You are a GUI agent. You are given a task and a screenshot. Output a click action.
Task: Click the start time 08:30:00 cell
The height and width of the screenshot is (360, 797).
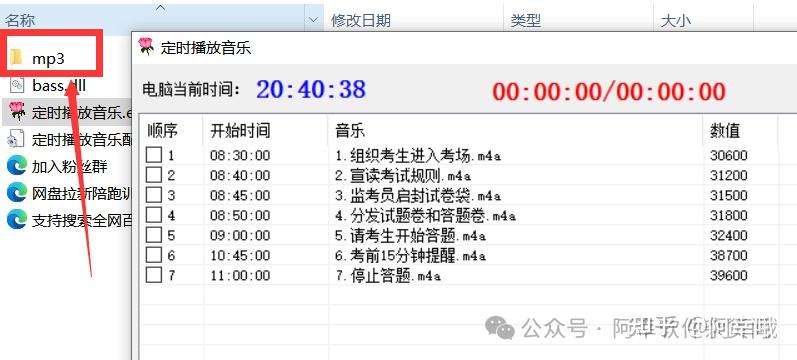[240, 155]
